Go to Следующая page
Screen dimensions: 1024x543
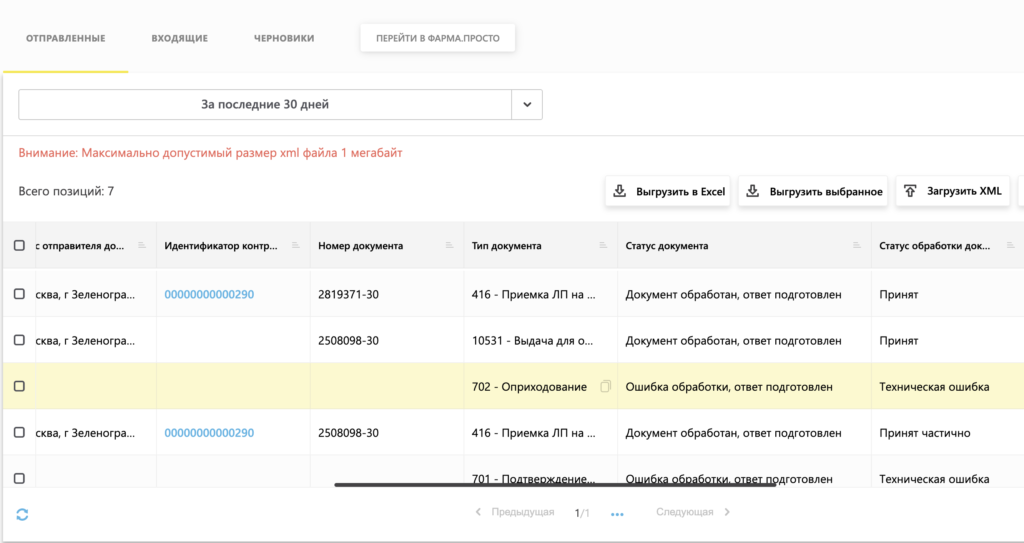coord(692,512)
